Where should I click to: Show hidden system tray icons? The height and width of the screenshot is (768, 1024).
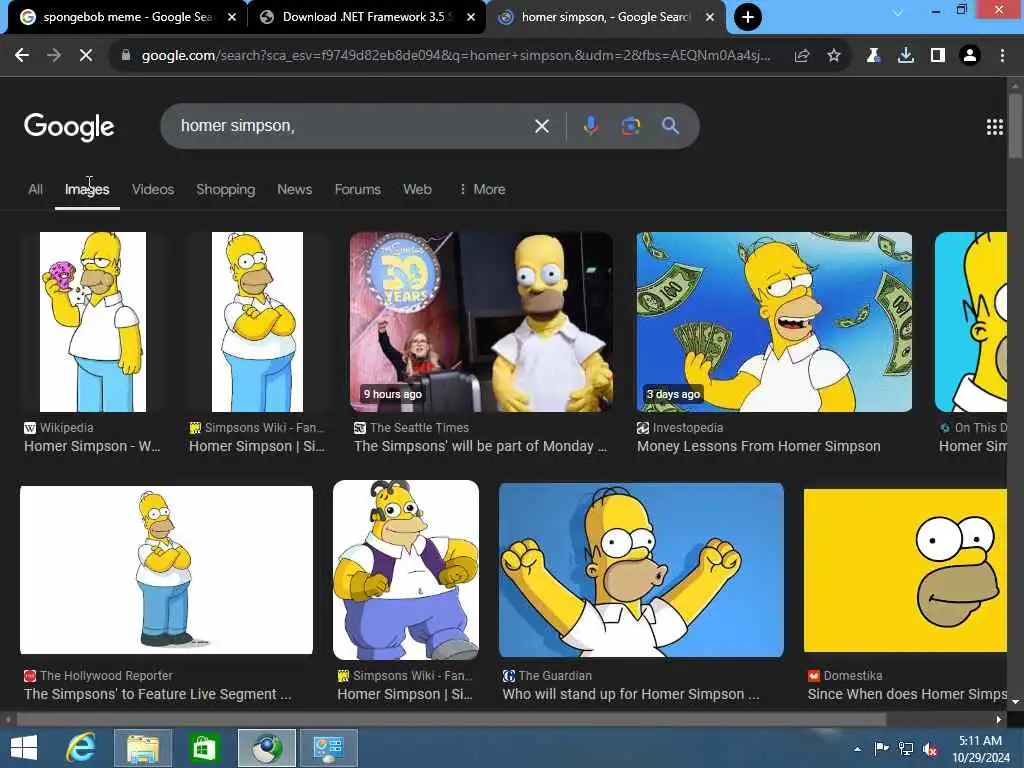857,749
